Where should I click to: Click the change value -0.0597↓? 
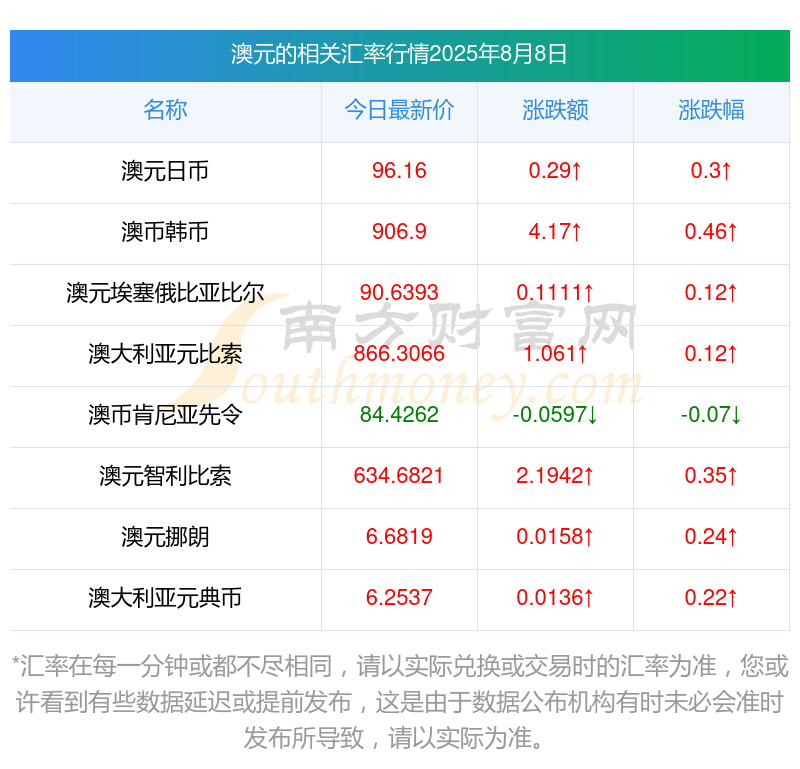555,415
